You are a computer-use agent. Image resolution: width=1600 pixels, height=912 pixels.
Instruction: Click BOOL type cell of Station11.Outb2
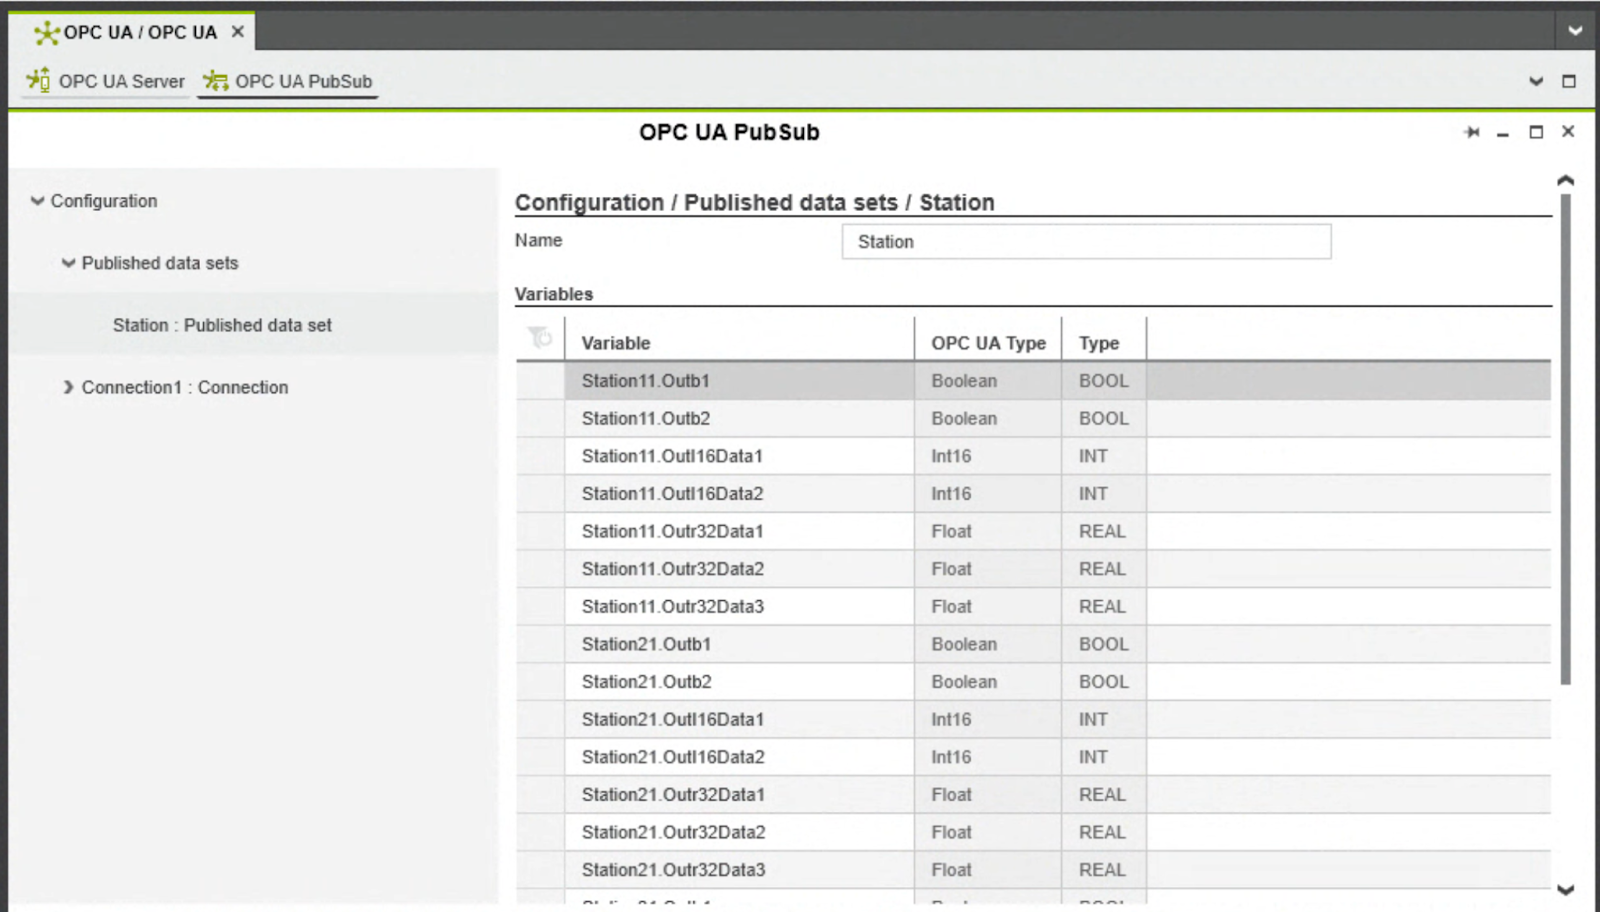point(1104,419)
